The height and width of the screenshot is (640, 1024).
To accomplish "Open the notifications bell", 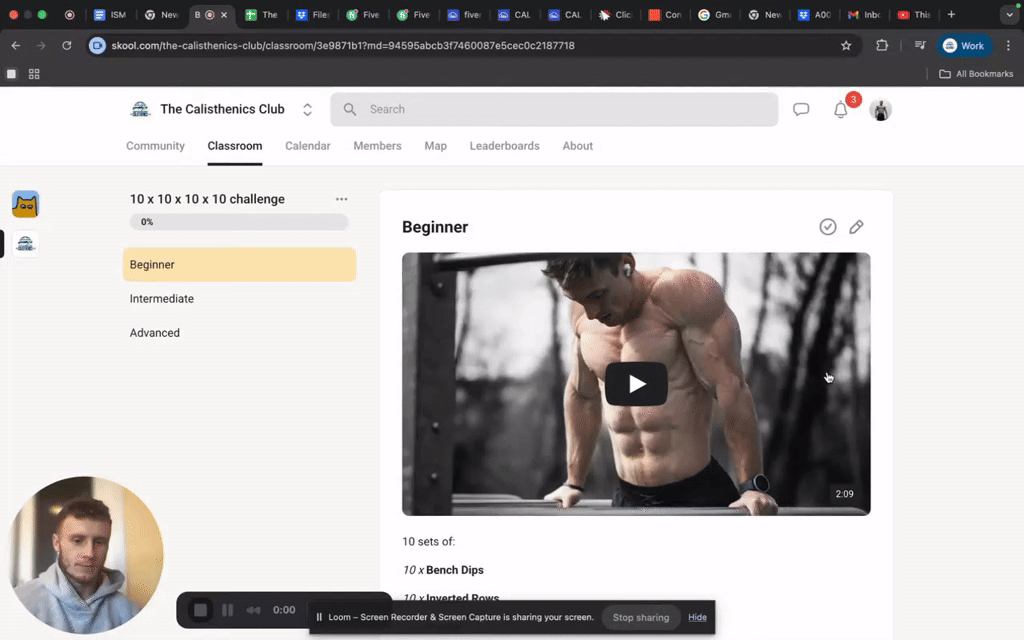I will coord(840,110).
